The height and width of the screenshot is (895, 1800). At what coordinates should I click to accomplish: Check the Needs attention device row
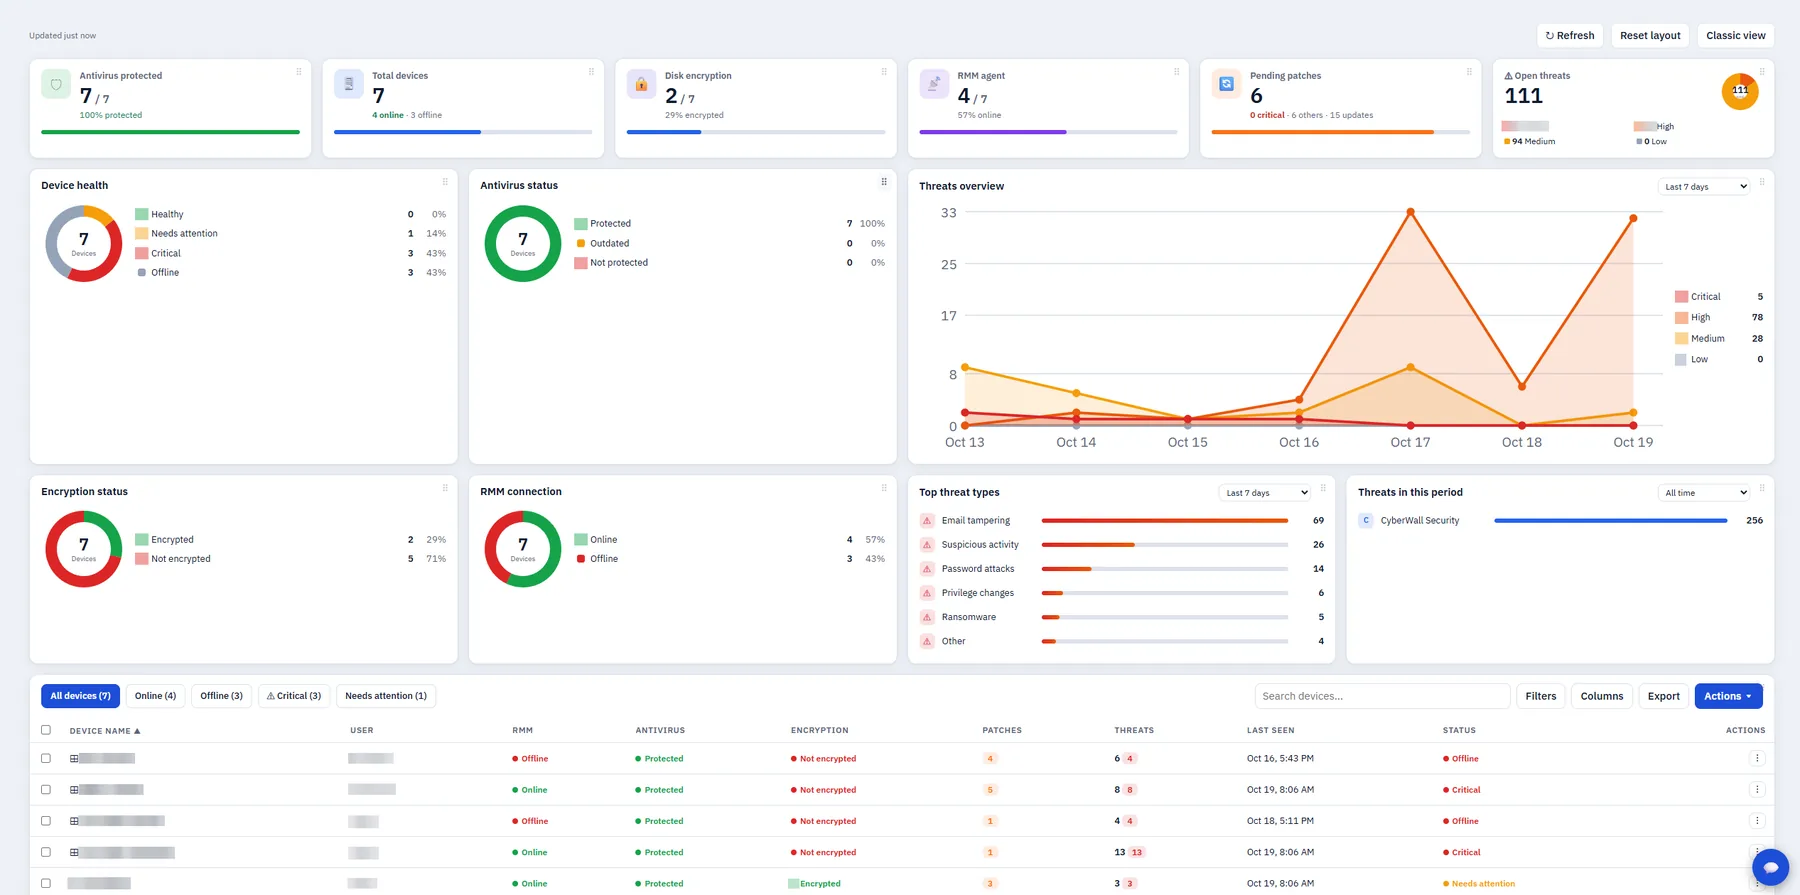tap(46, 883)
